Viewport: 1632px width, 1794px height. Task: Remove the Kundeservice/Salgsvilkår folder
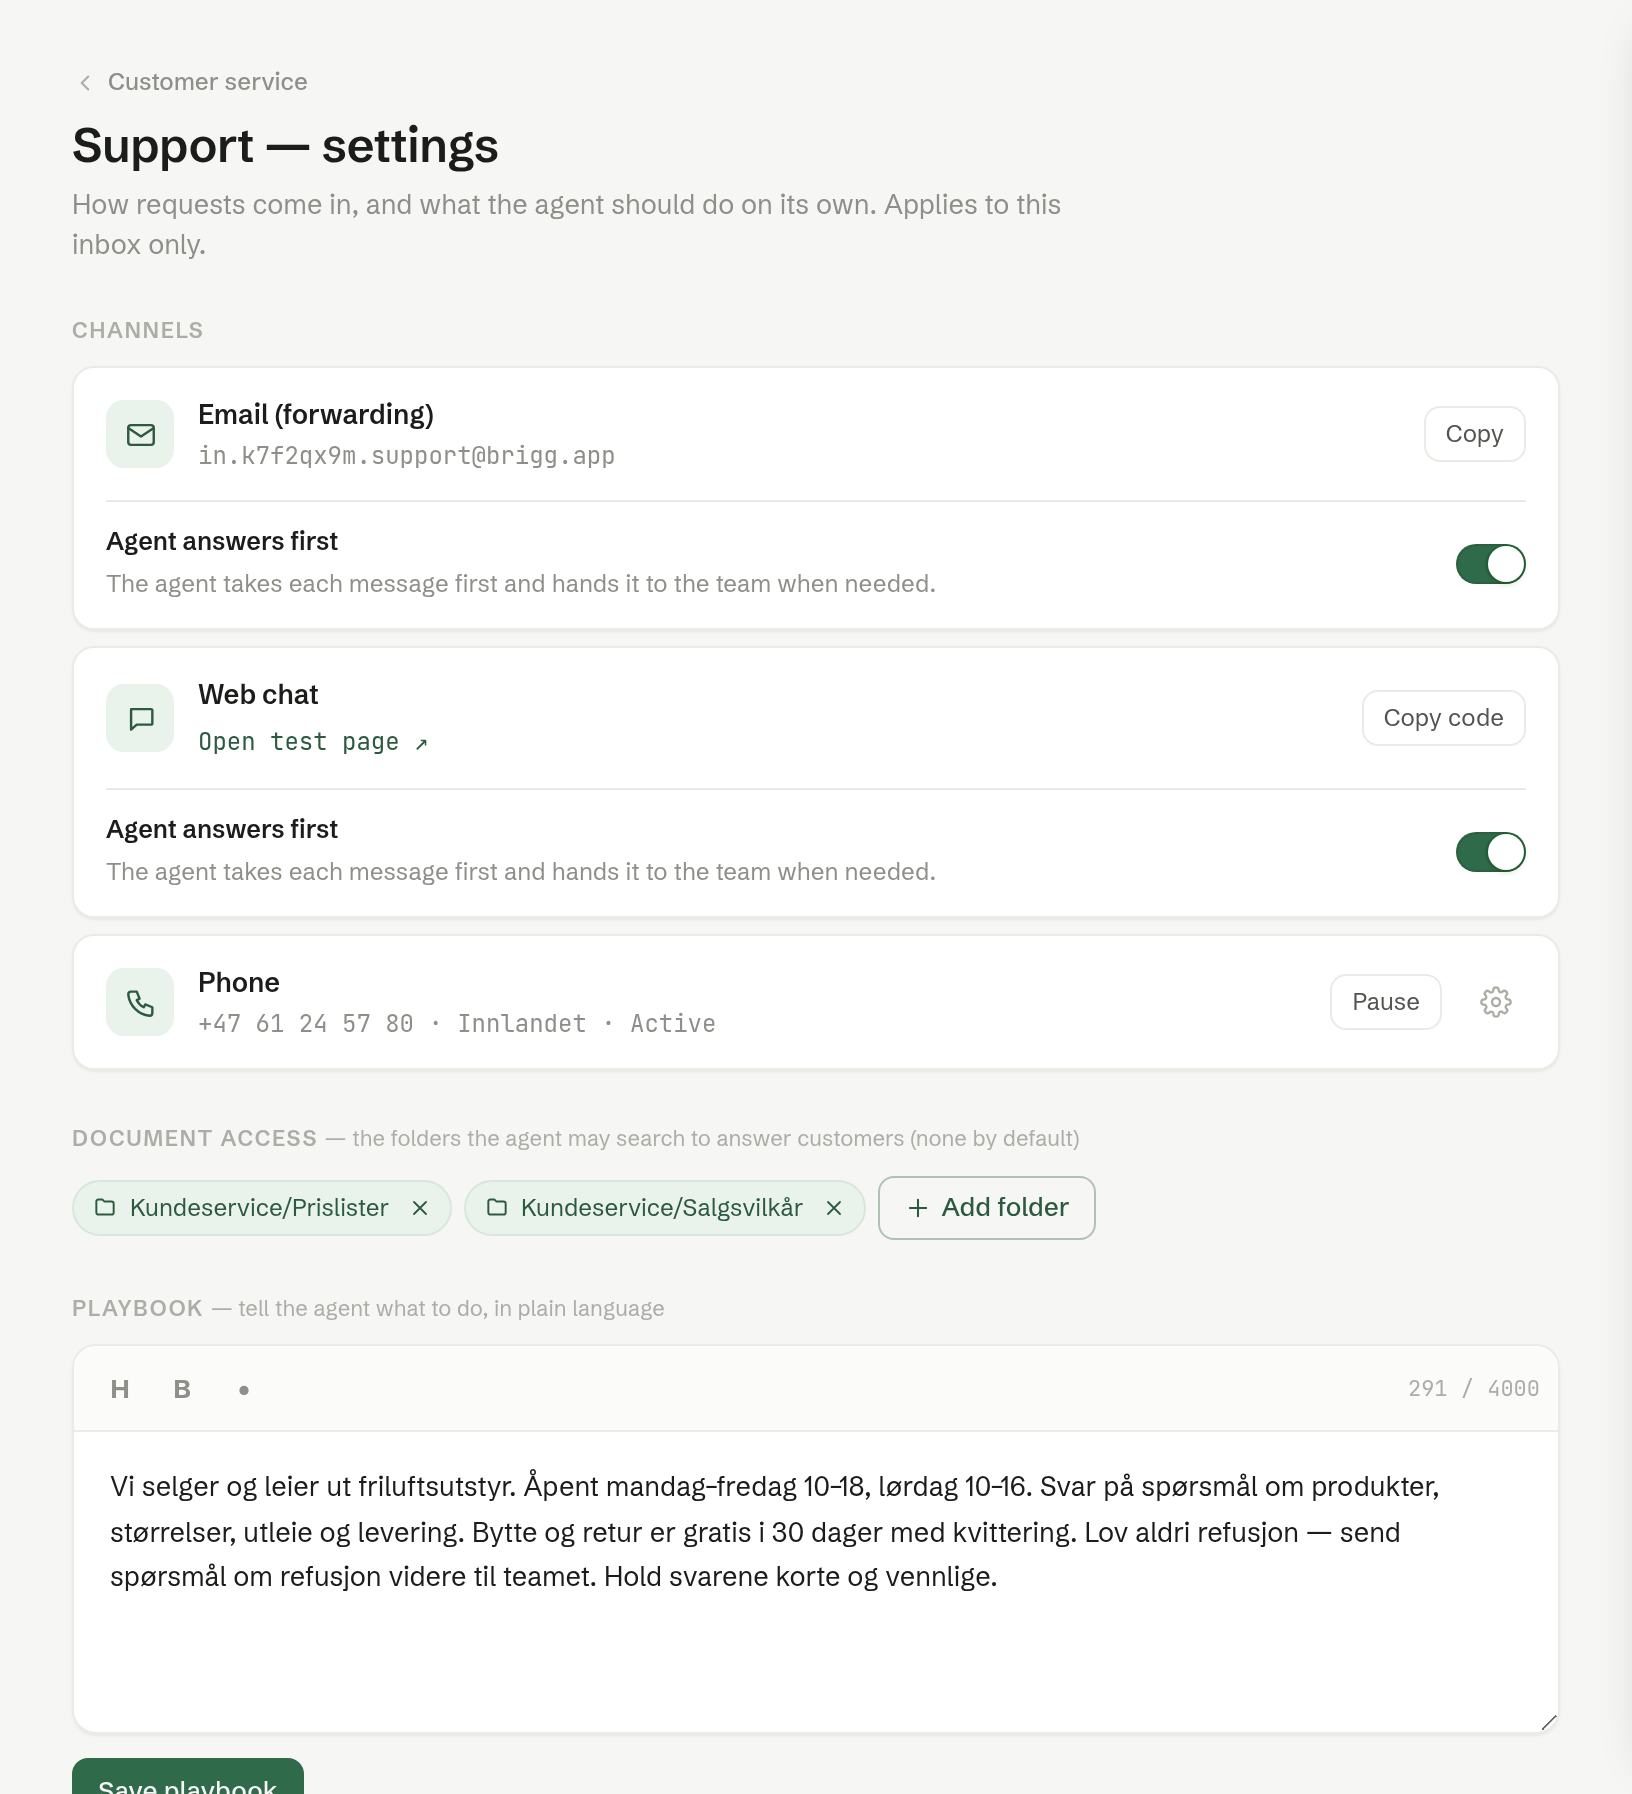click(834, 1208)
